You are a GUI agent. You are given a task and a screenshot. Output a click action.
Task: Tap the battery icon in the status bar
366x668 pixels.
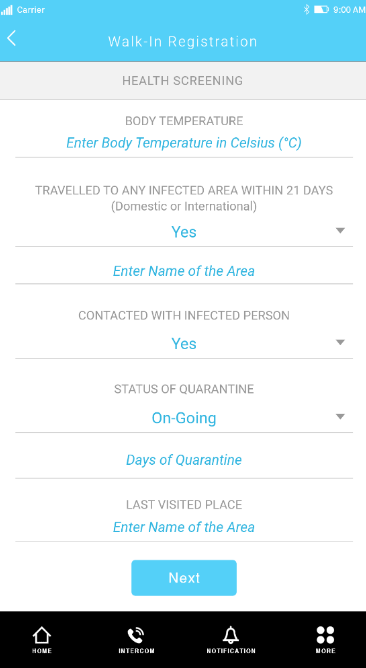click(x=321, y=9)
